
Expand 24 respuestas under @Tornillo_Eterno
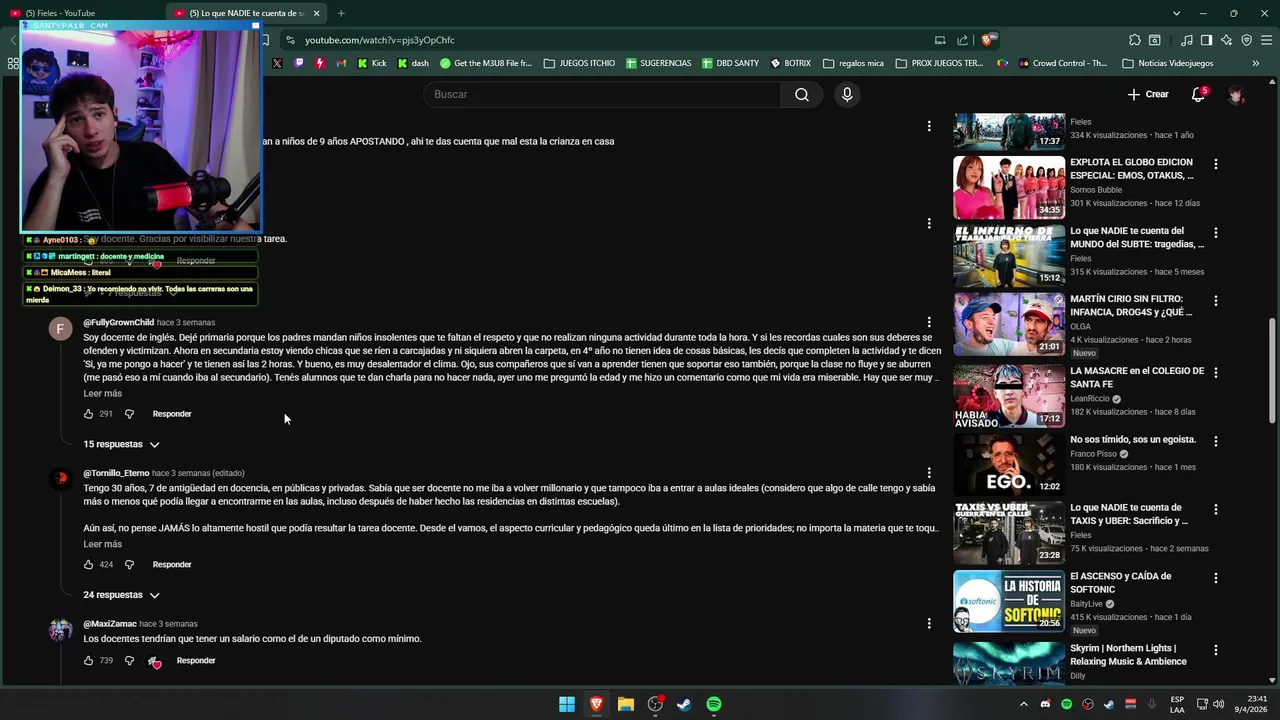click(121, 595)
